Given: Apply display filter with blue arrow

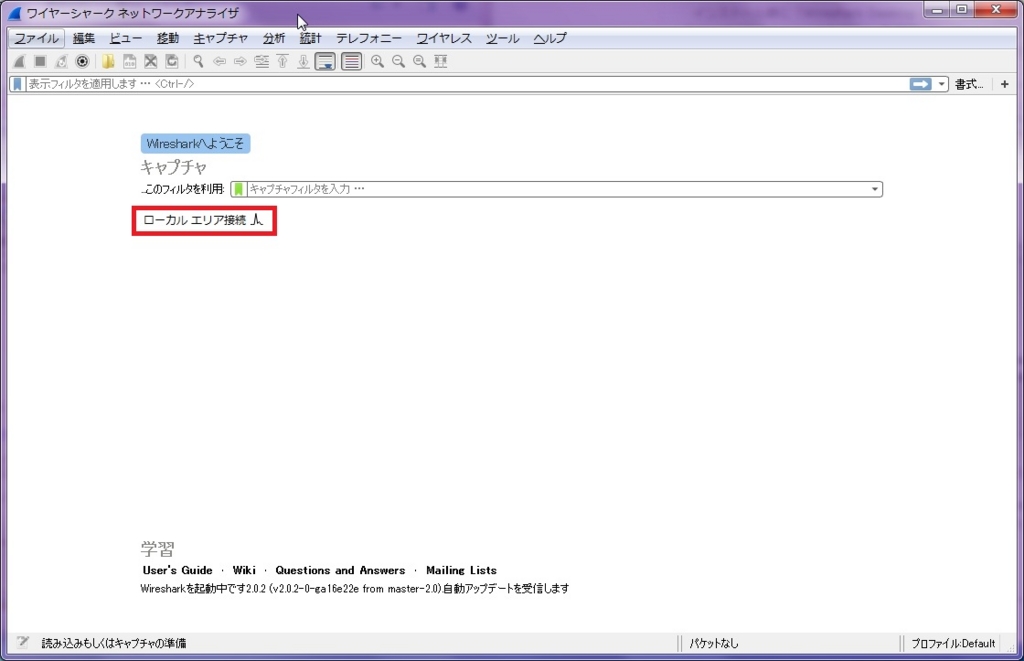Looking at the screenshot, I should pos(920,84).
